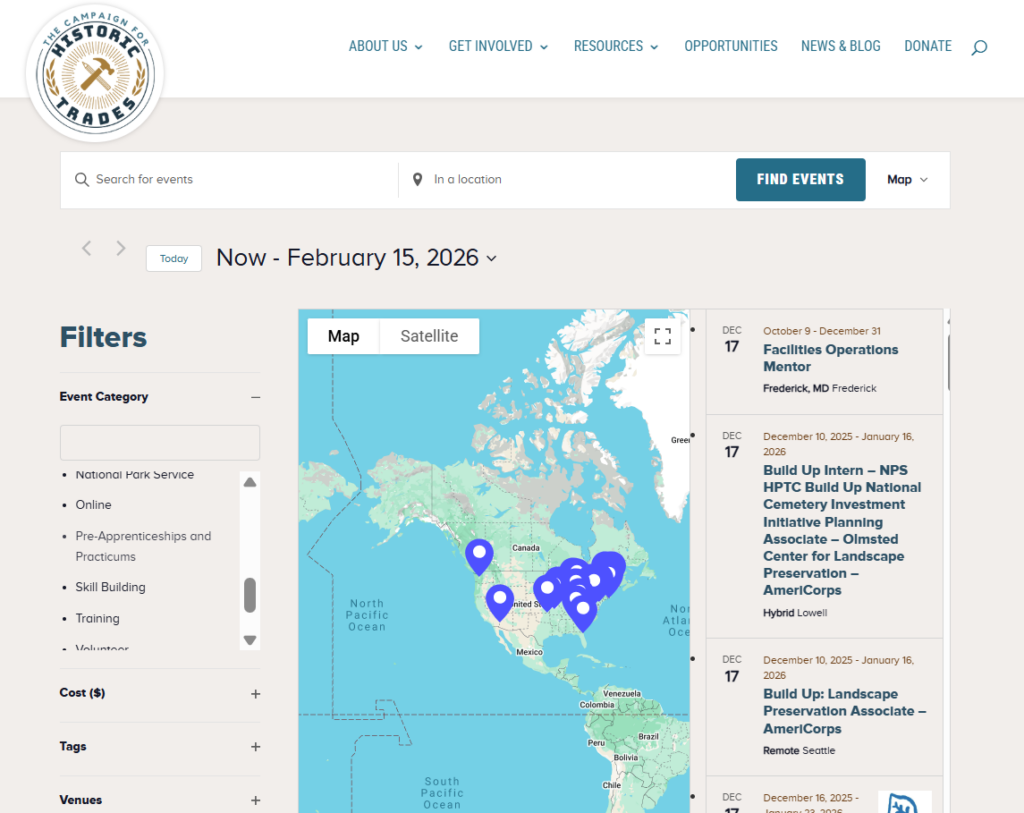This screenshot has width=1024, height=813.
Task: Click the Search for events field
Action: coord(240,180)
